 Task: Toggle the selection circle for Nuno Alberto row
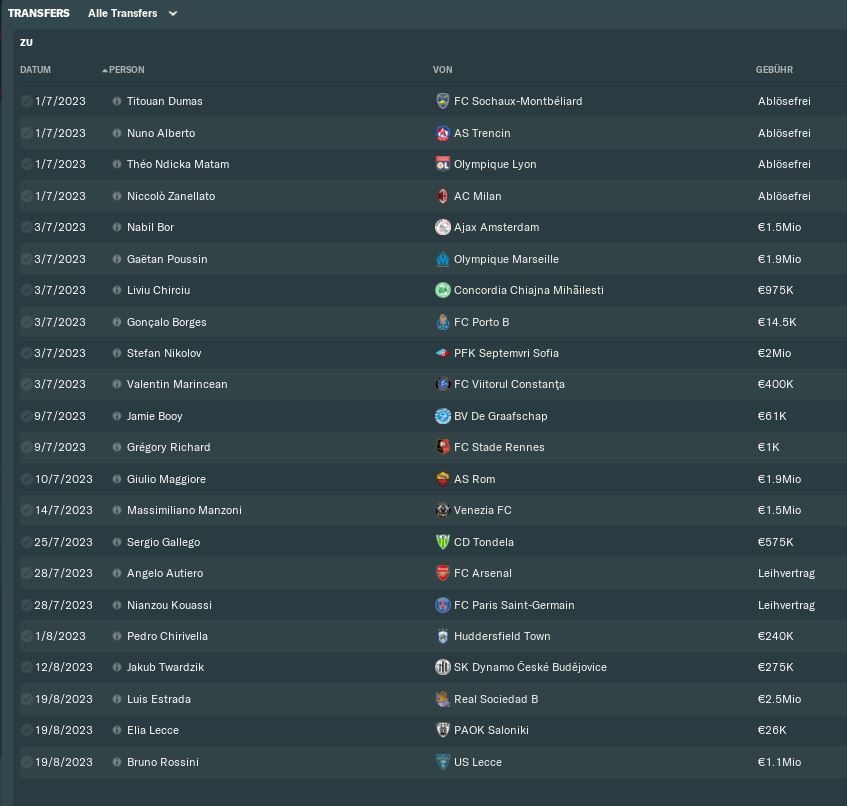click(x=26, y=133)
